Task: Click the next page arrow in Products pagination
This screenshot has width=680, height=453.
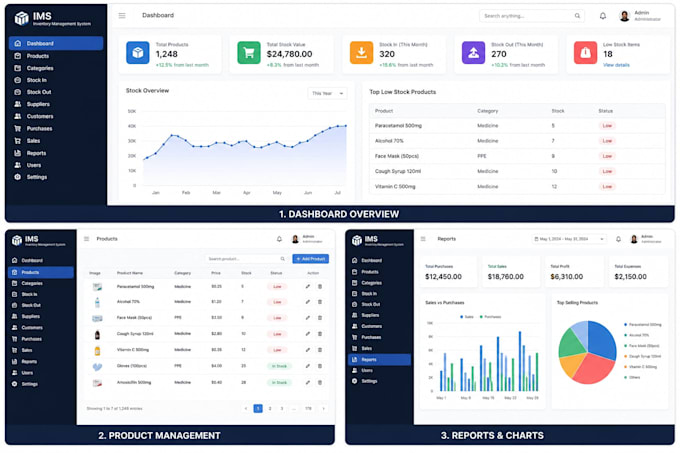Action: [x=323, y=408]
